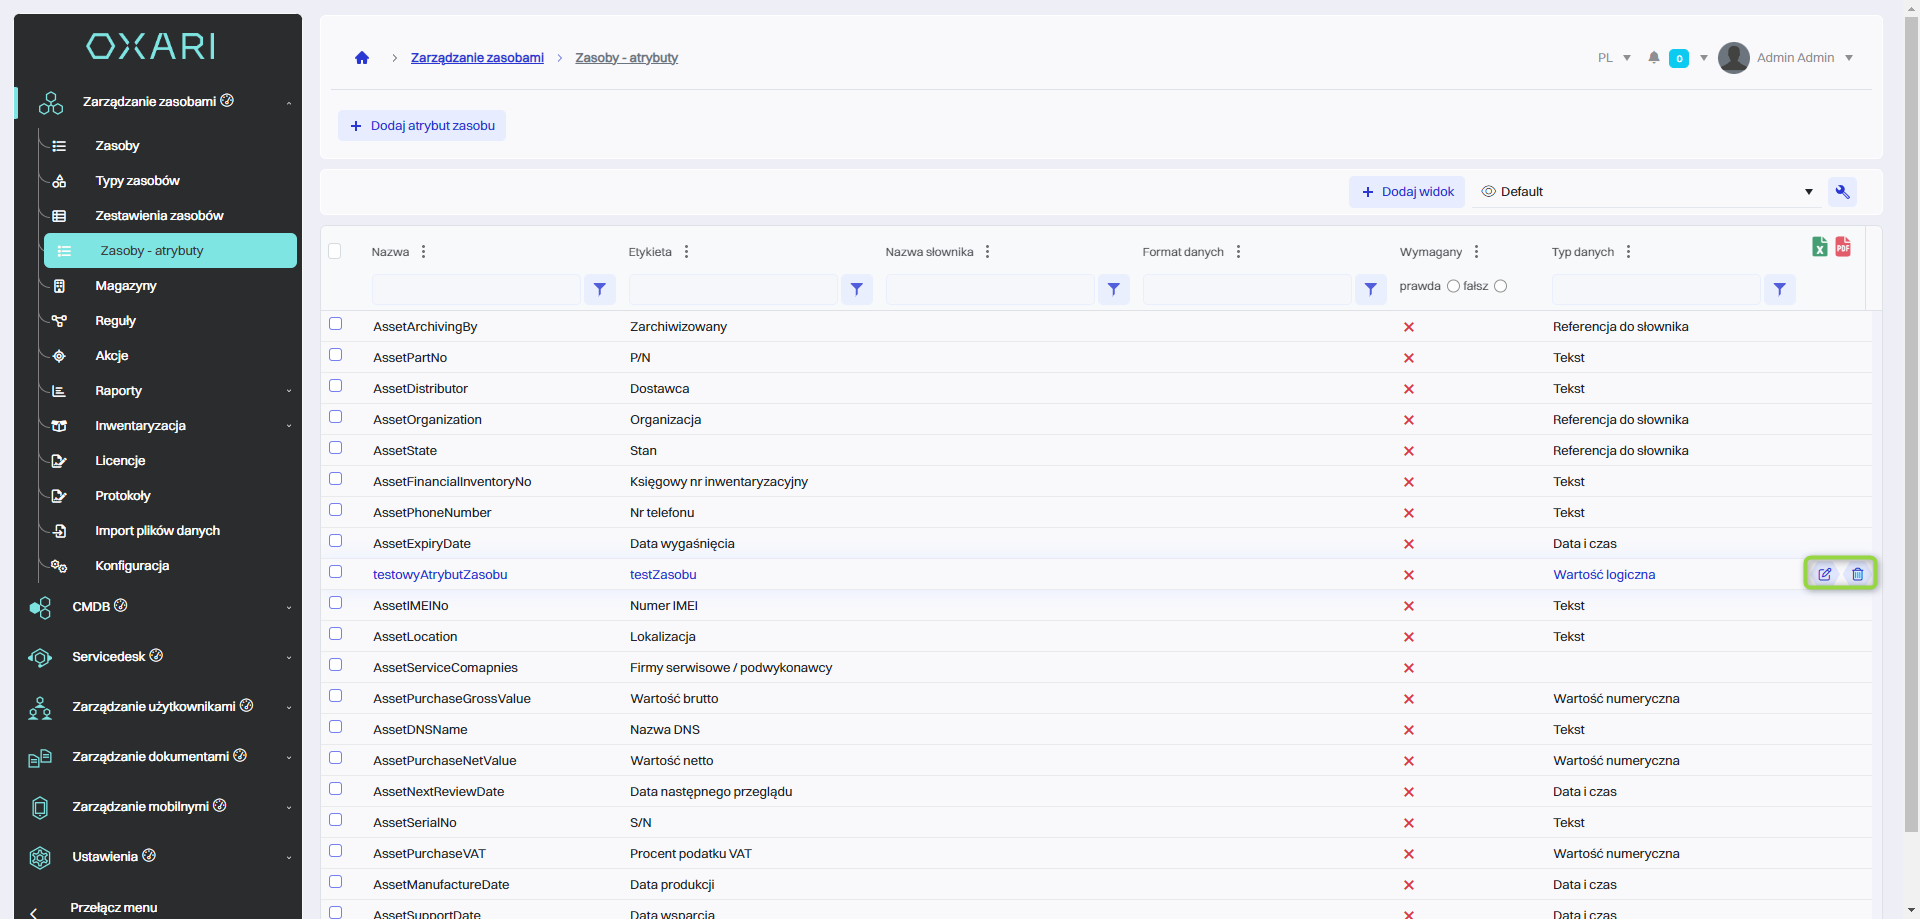Image resolution: width=1920 pixels, height=919 pixels.
Task: Click the Etykieta filter input field
Action: [x=733, y=289]
